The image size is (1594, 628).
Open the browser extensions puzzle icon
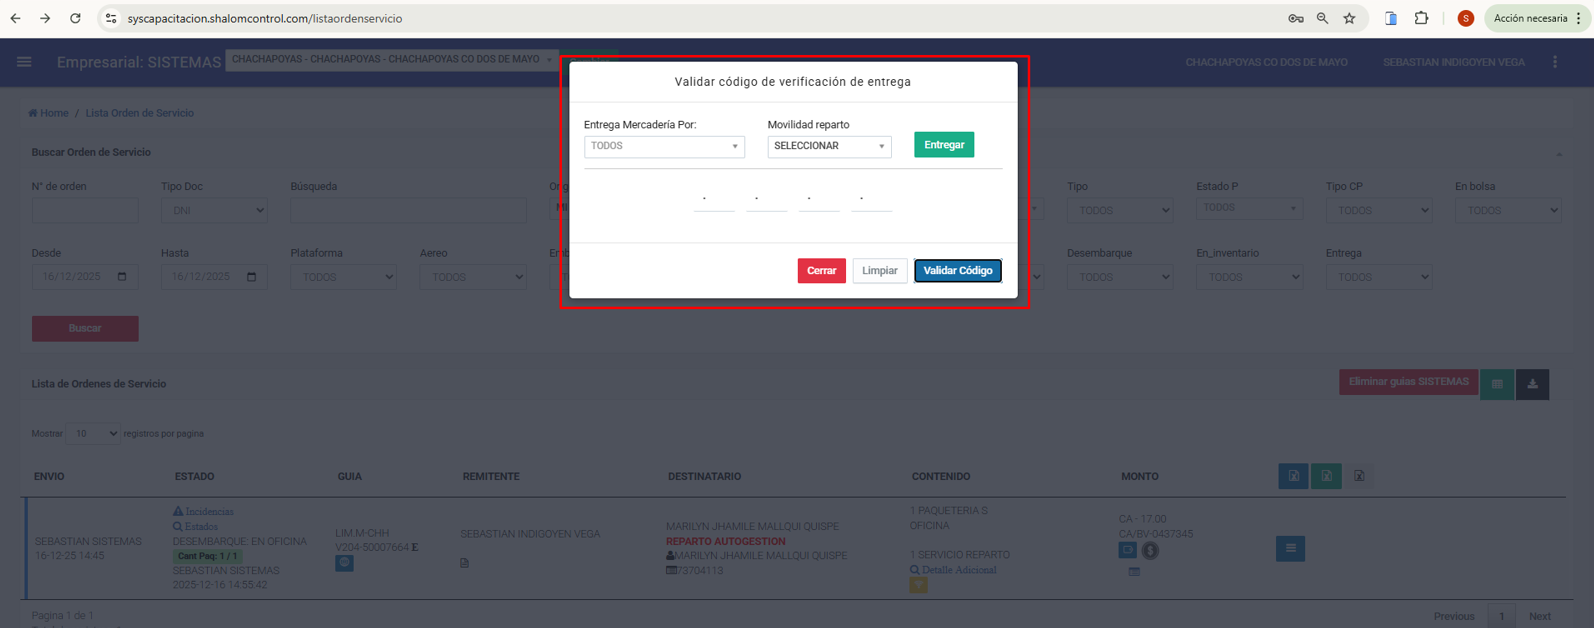point(1421,18)
